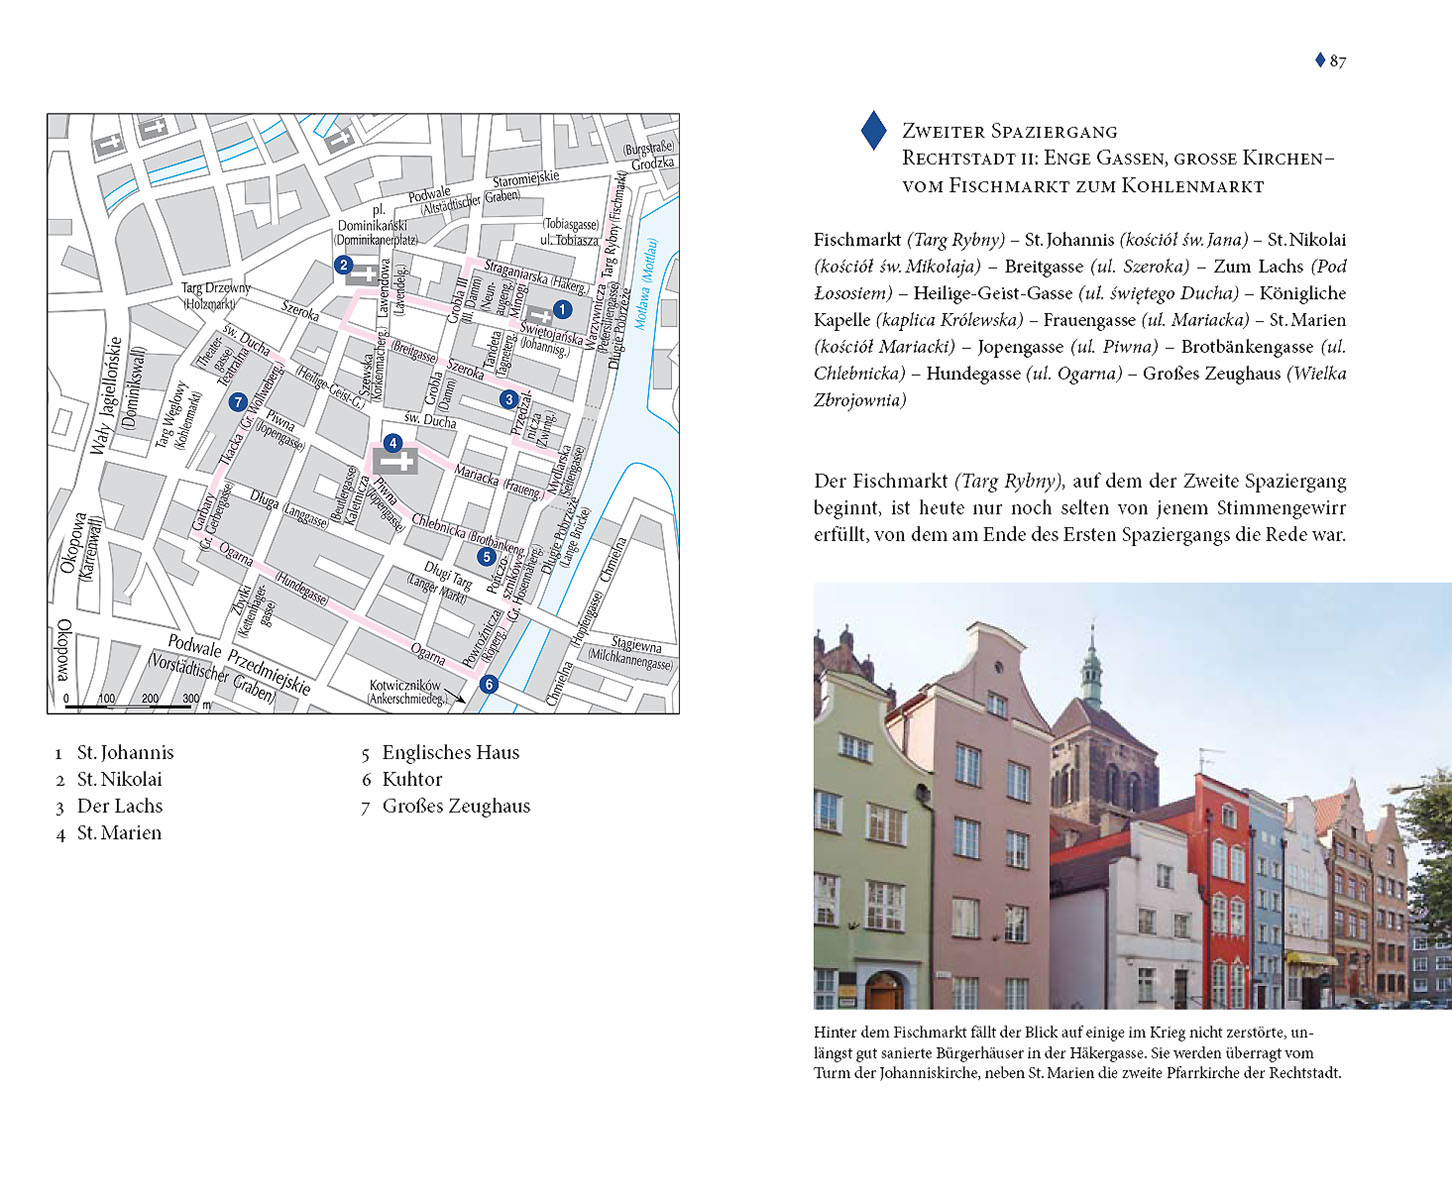The image size is (1452, 1200).
Task: Click legend entry "3 Der Lachs"
Action: [x=109, y=806]
